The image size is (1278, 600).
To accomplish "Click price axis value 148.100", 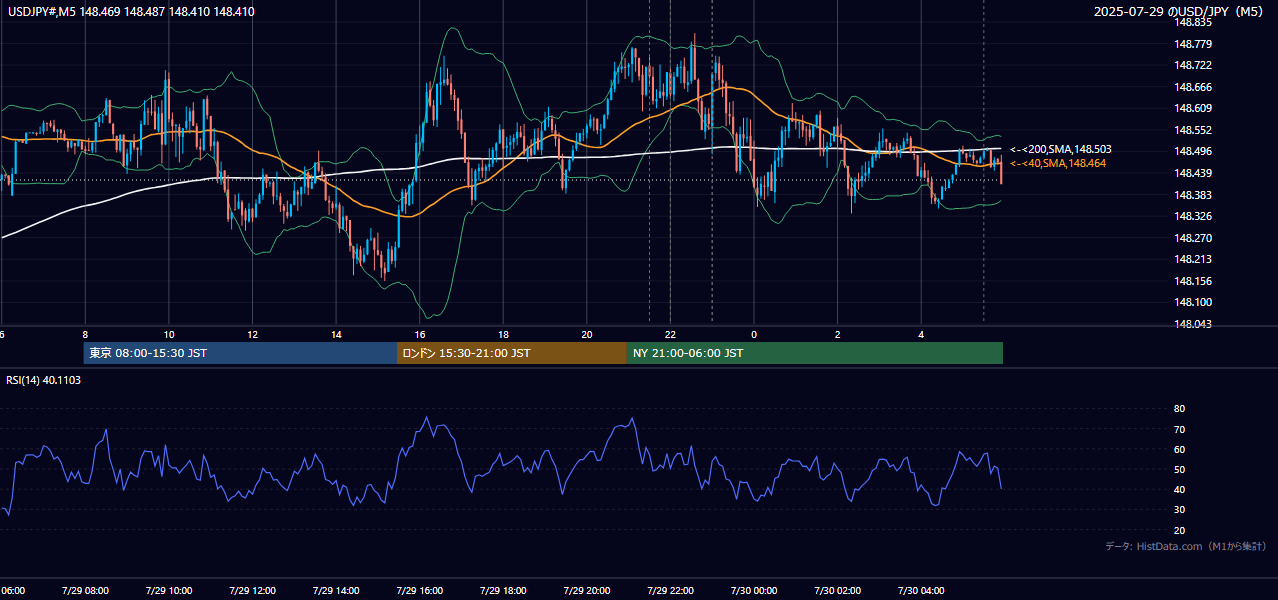I will tap(1192, 302).
